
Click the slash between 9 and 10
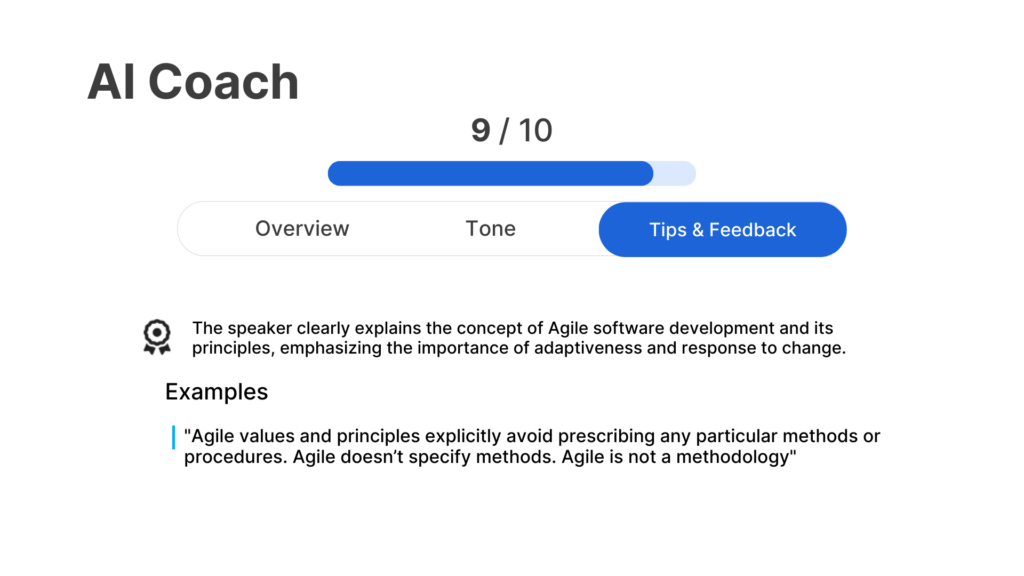click(x=506, y=130)
